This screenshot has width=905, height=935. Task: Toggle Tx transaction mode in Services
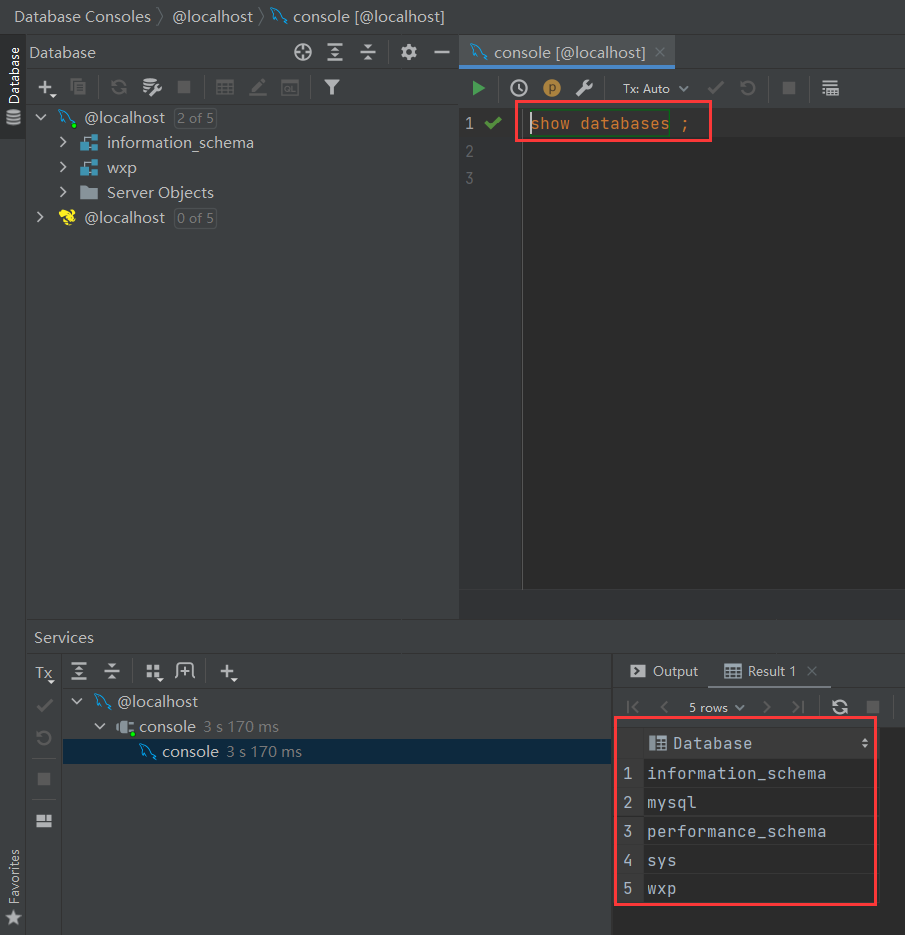coord(44,673)
